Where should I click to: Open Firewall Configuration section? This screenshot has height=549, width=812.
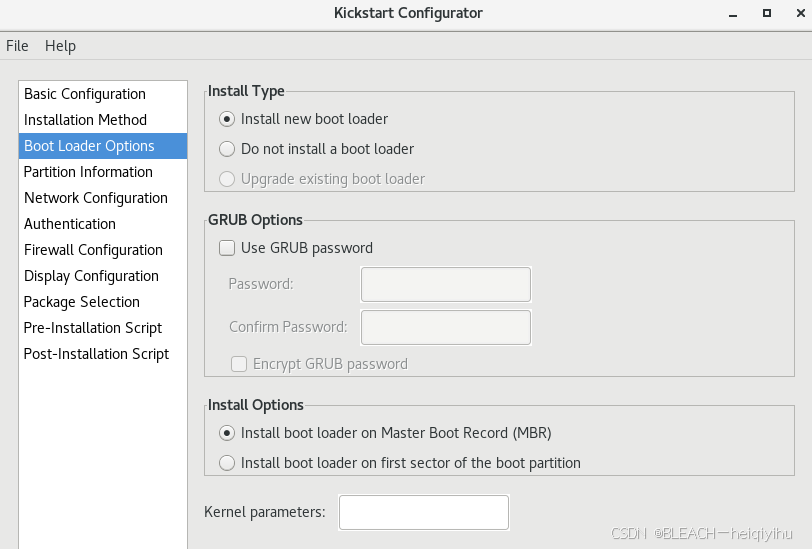[x=103, y=250]
